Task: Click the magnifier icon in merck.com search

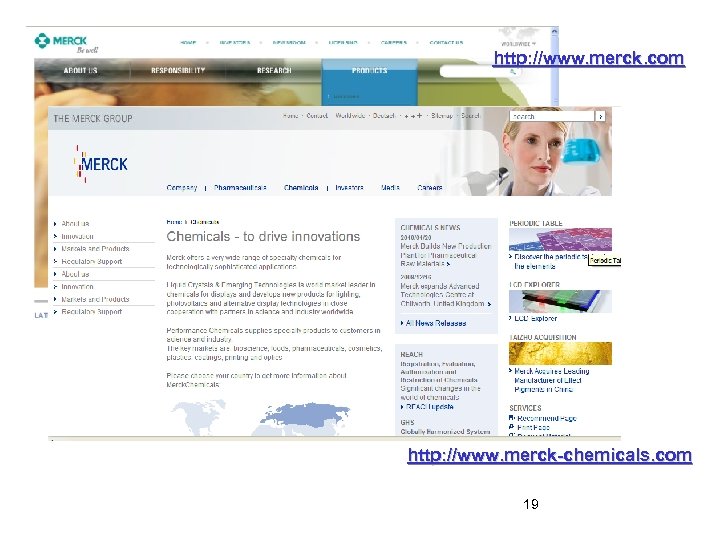Action: point(513,72)
